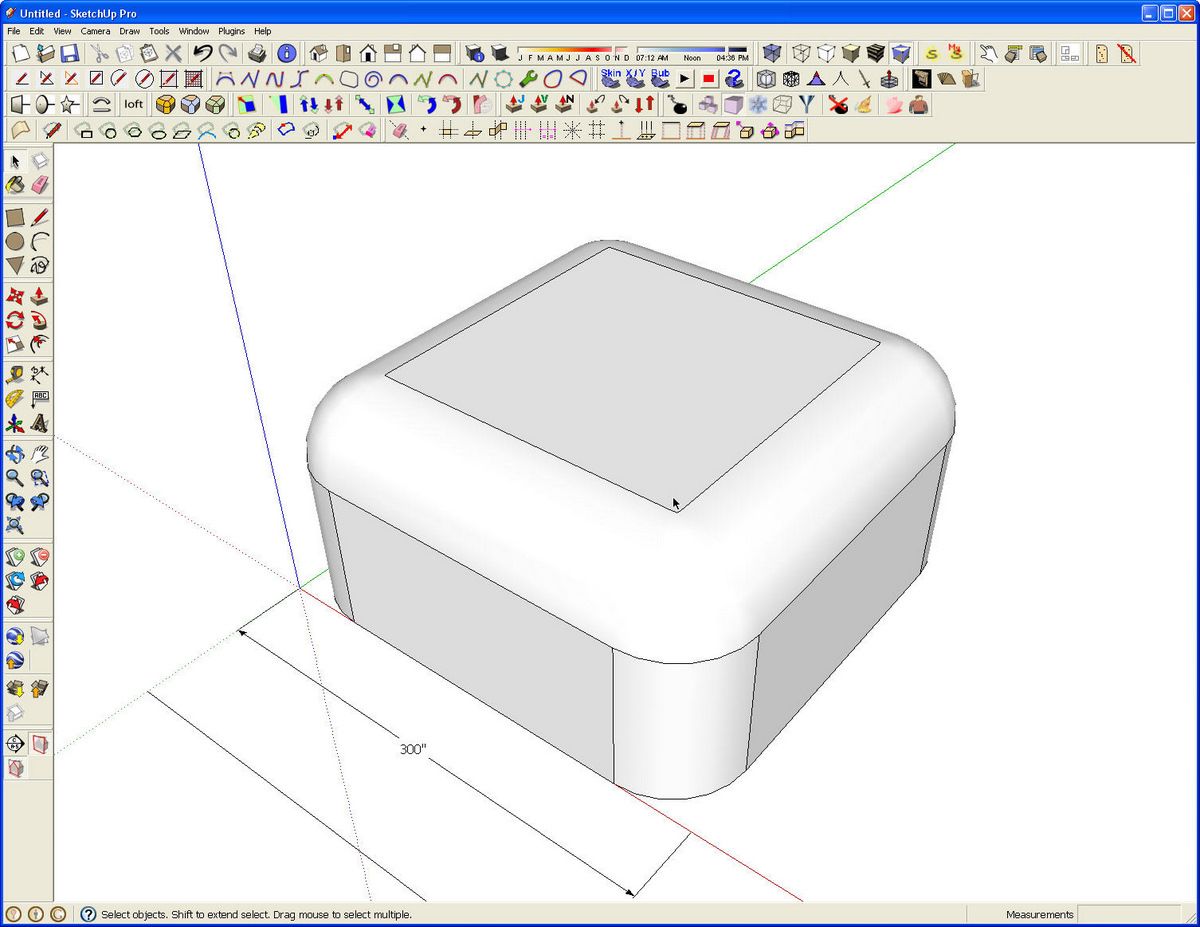Activate the Follow Me tool
1200x927 pixels.
point(40,320)
